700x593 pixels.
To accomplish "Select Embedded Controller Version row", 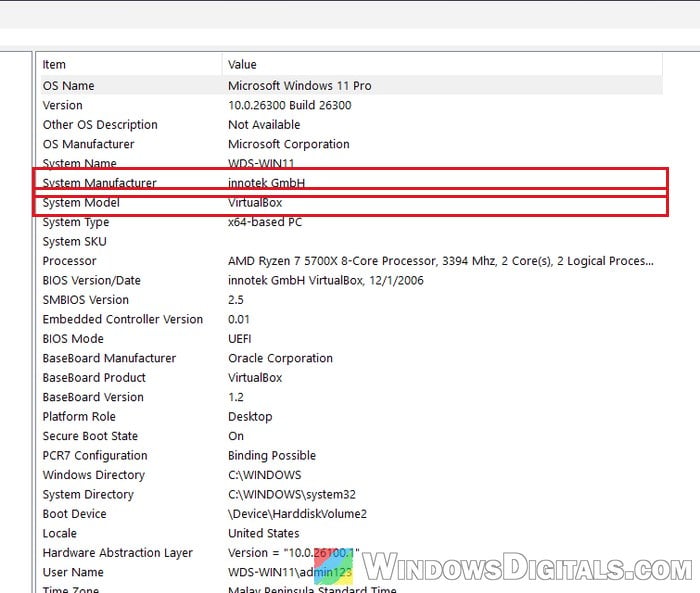I will [x=123, y=319].
